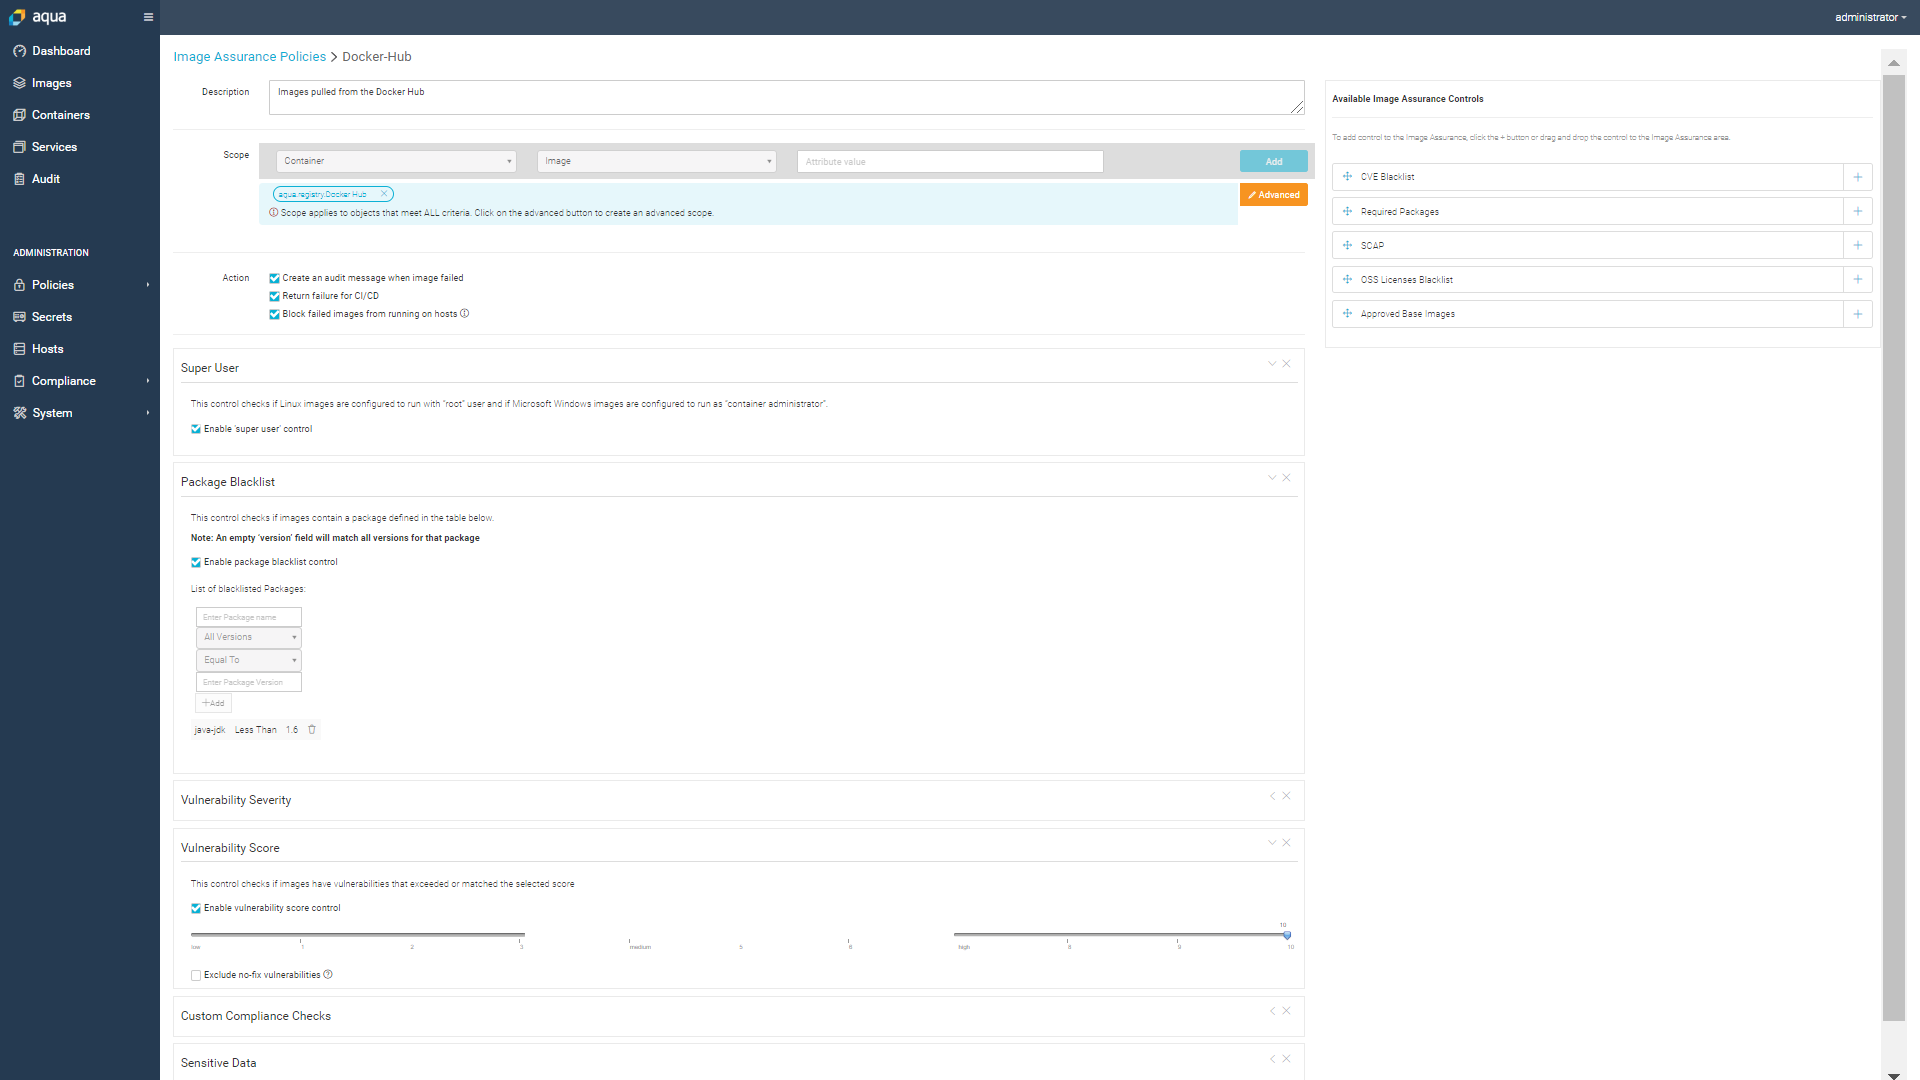Toggle Block failed images from running checkbox
The height and width of the screenshot is (1080, 1920).
[274, 315]
